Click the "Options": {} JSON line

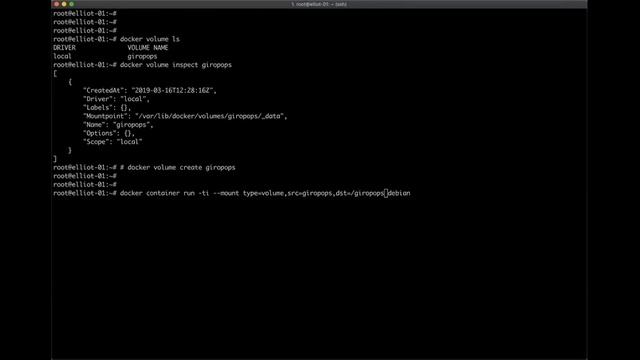click(x=109, y=133)
